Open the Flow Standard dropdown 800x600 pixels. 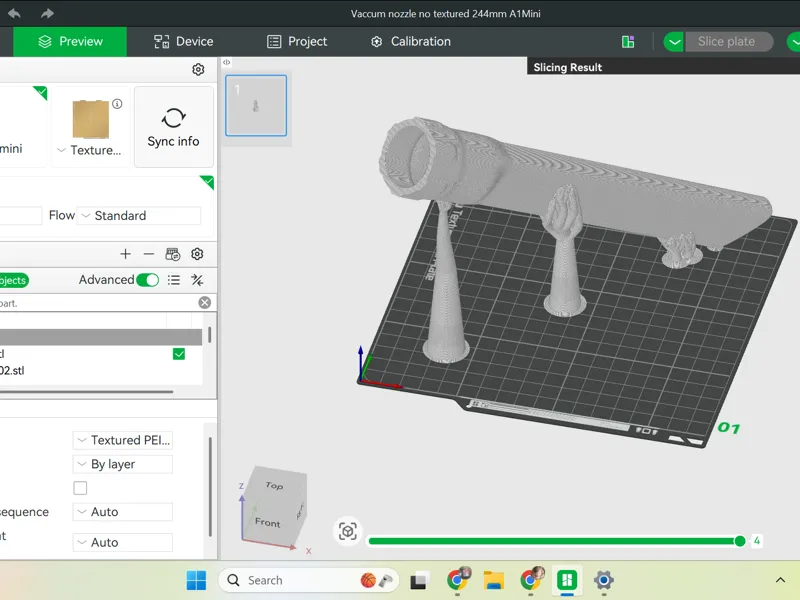pyautogui.click(x=139, y=215)
